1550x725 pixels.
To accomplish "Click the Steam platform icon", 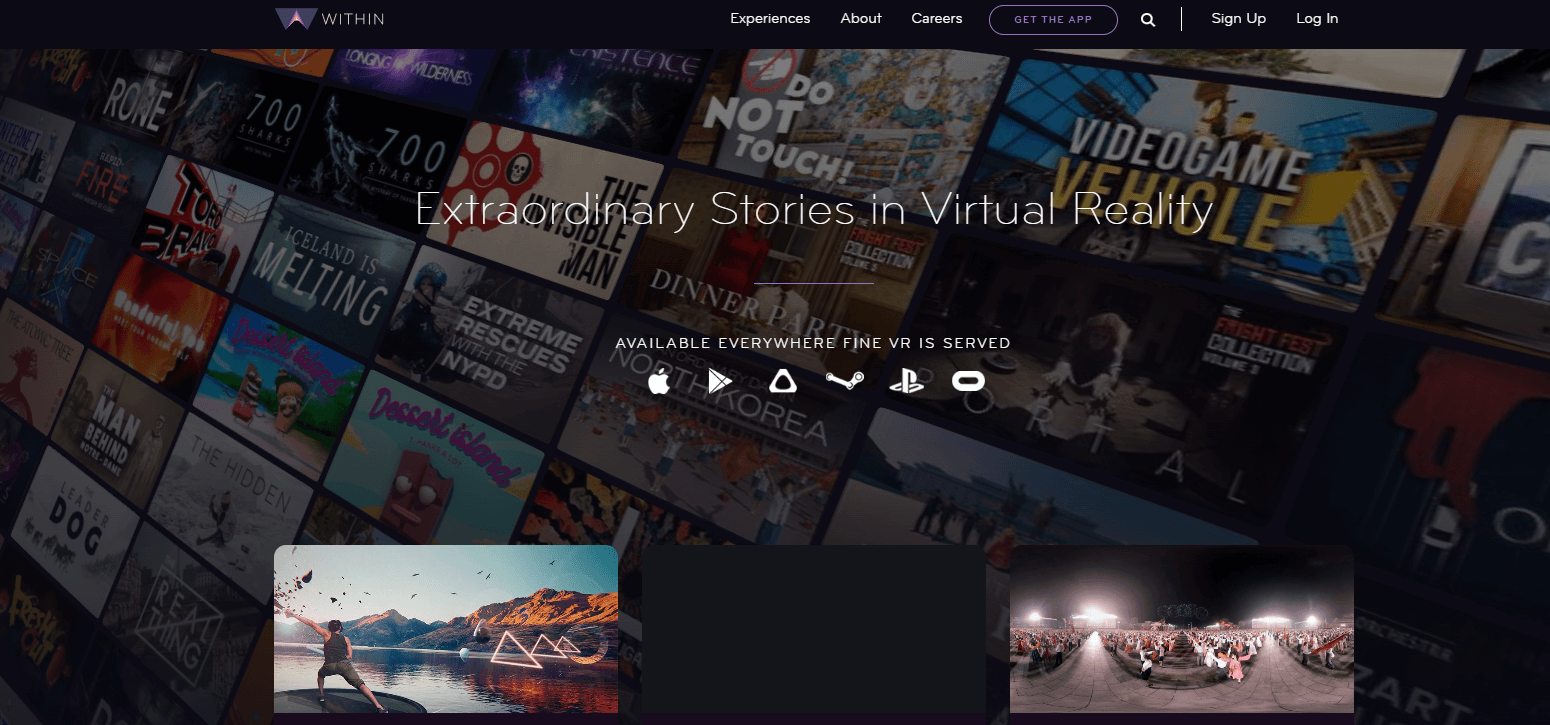I will point(845,380).
